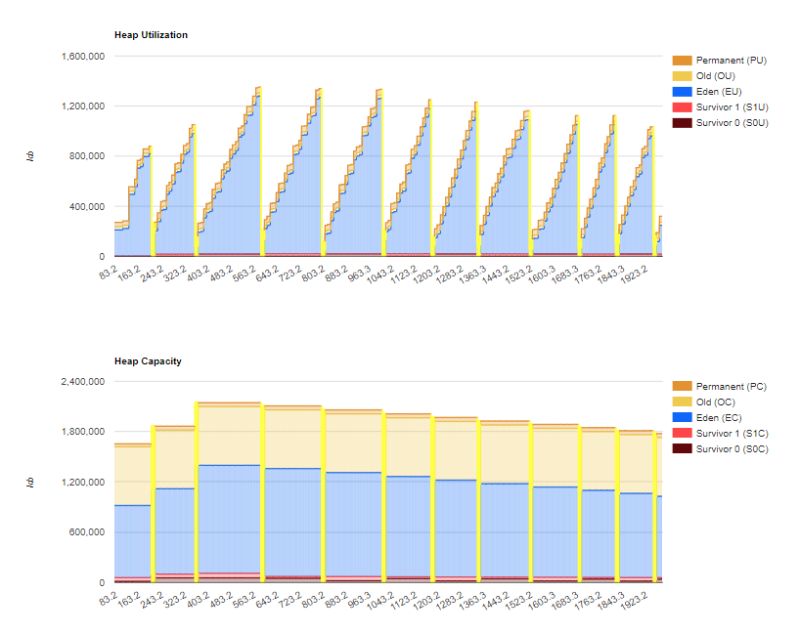Click the Permanent (PU) legend color icon
800x634 pixels.
coord(684,61)
